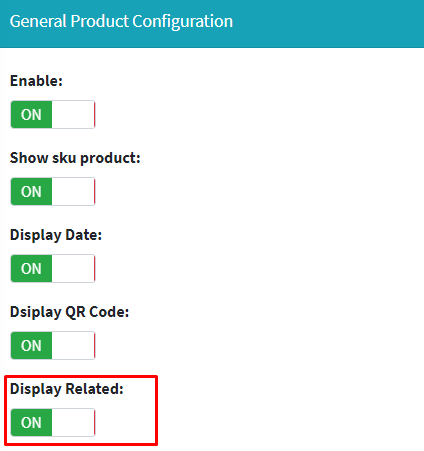
Task: Toggle the Enable switch
Action: [53, 114]
